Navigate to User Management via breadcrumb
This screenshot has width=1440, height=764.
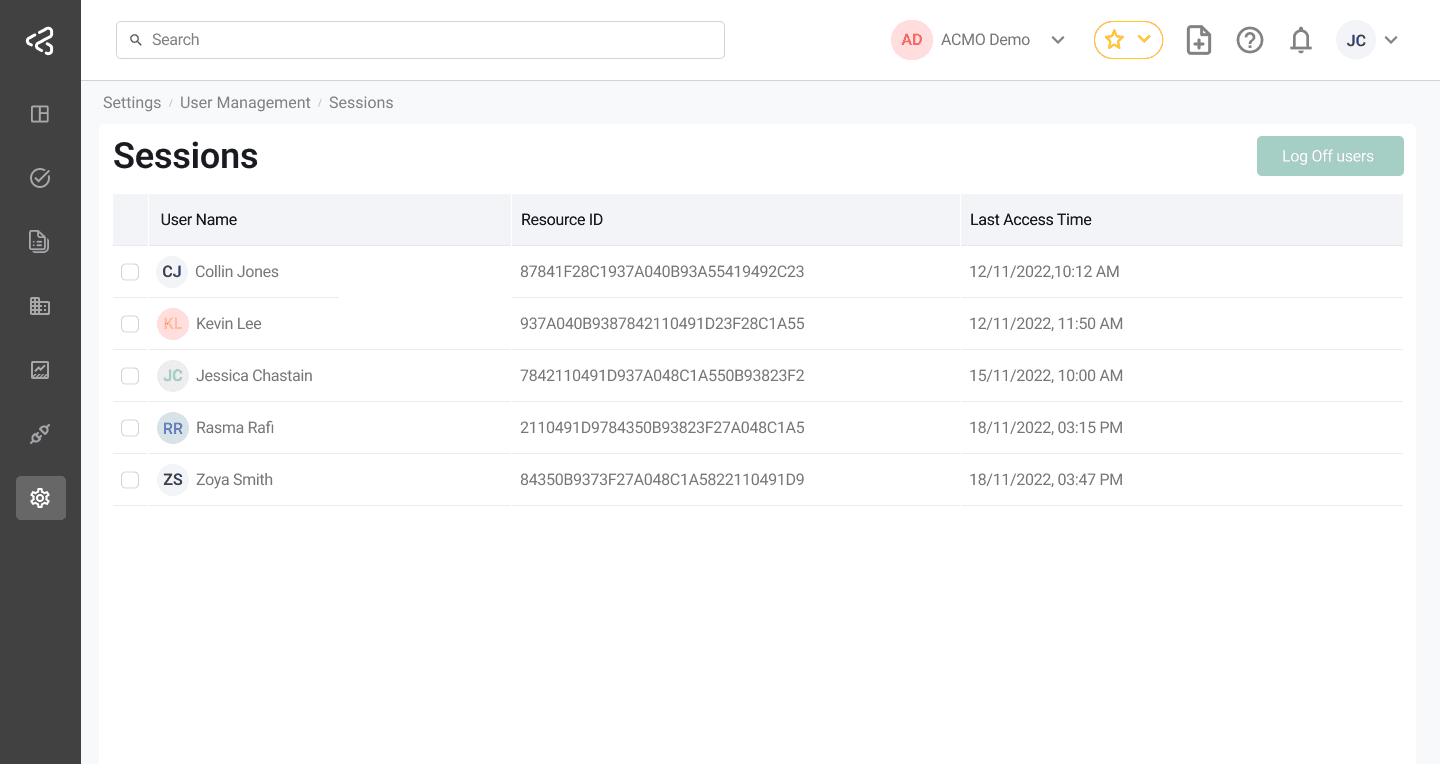[245, 102]
